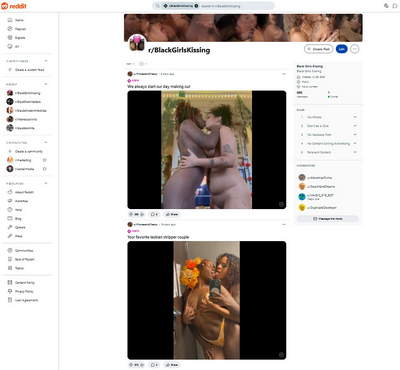Open Best of Reddit icon
This screenshot has height=370, width=400.
point(10,259)
